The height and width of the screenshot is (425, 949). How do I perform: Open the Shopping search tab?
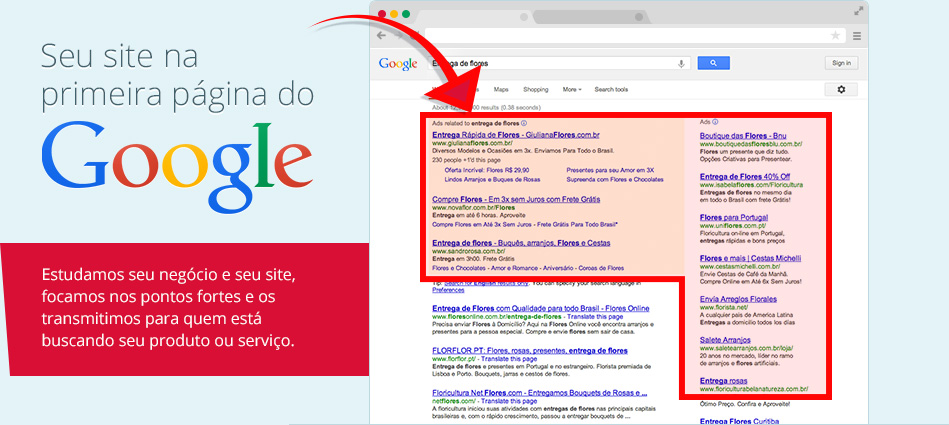536,90
